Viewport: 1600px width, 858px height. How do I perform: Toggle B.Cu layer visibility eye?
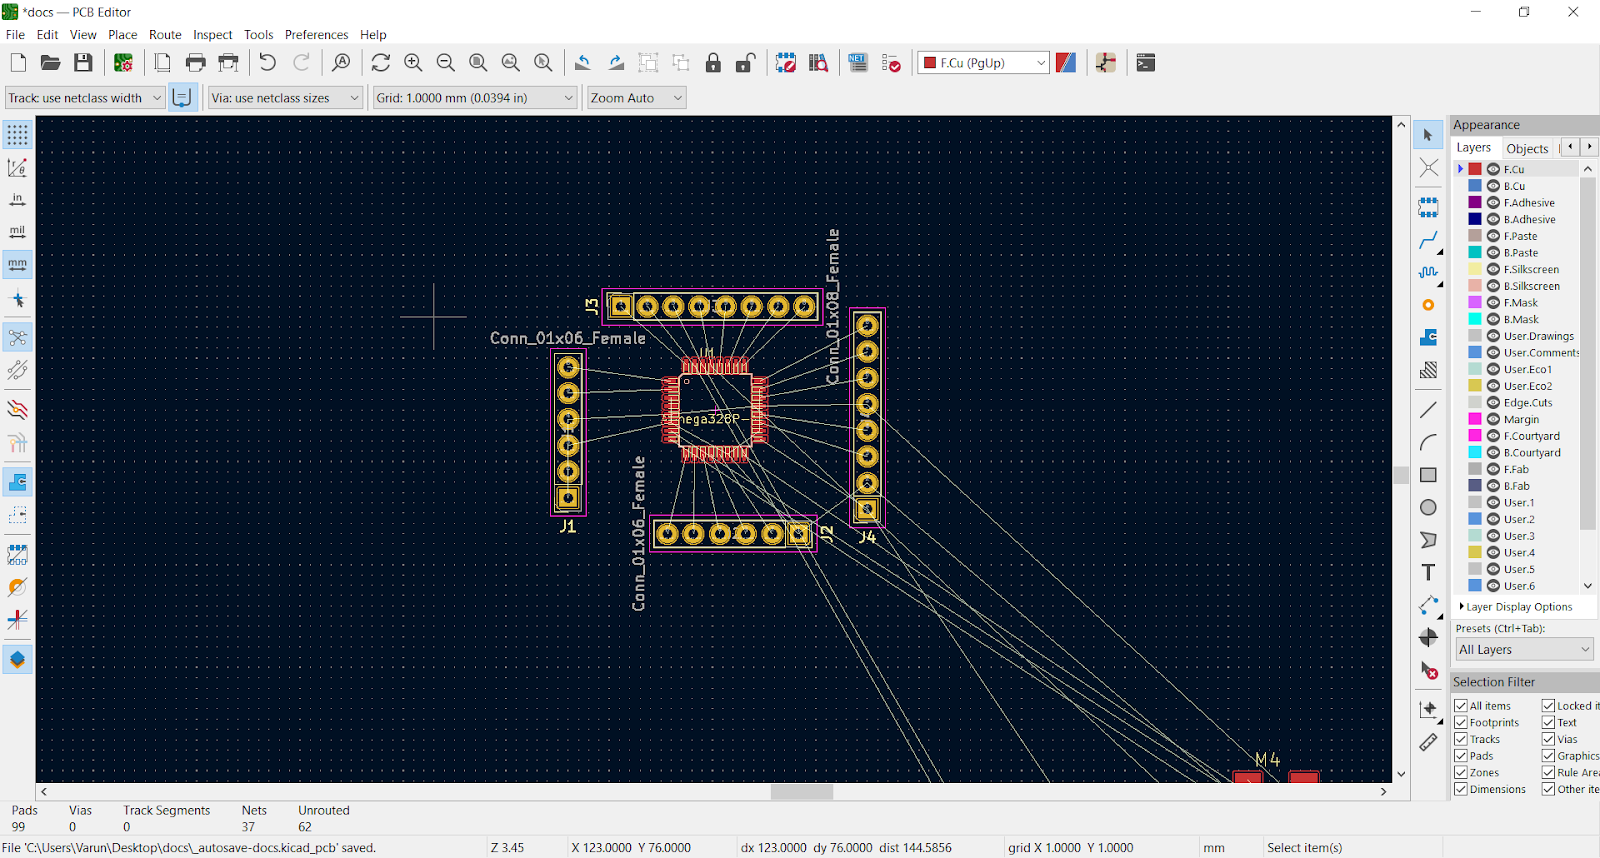coord(1493,186)
